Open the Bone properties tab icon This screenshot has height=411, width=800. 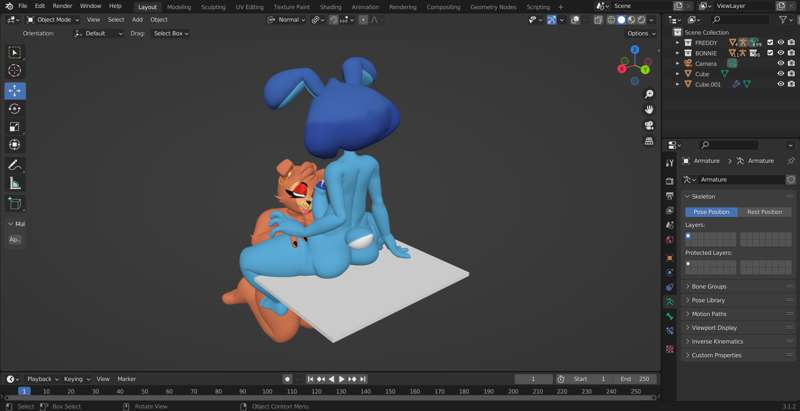coord(670,317)
